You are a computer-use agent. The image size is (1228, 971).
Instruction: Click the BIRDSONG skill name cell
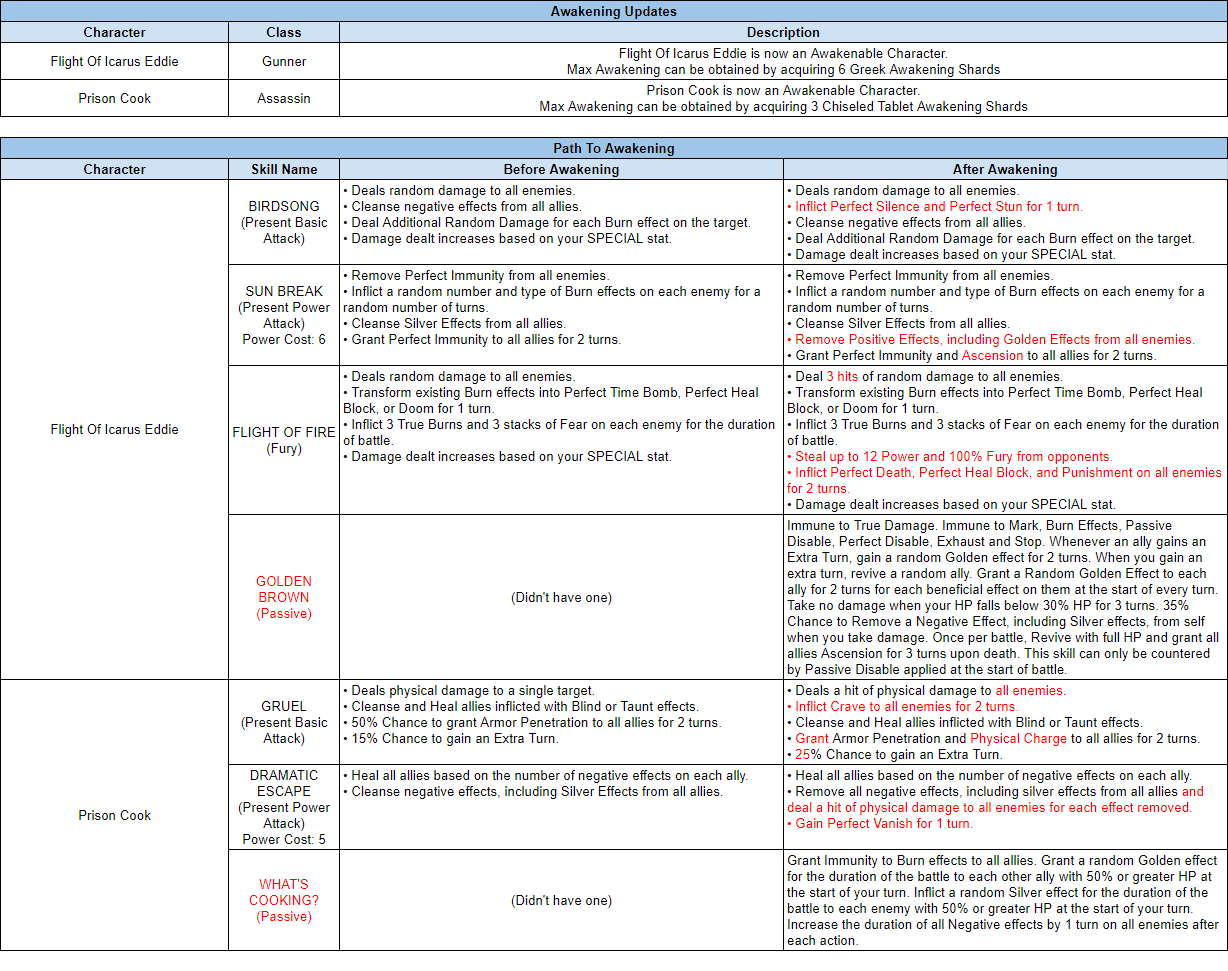click(284, 222)
